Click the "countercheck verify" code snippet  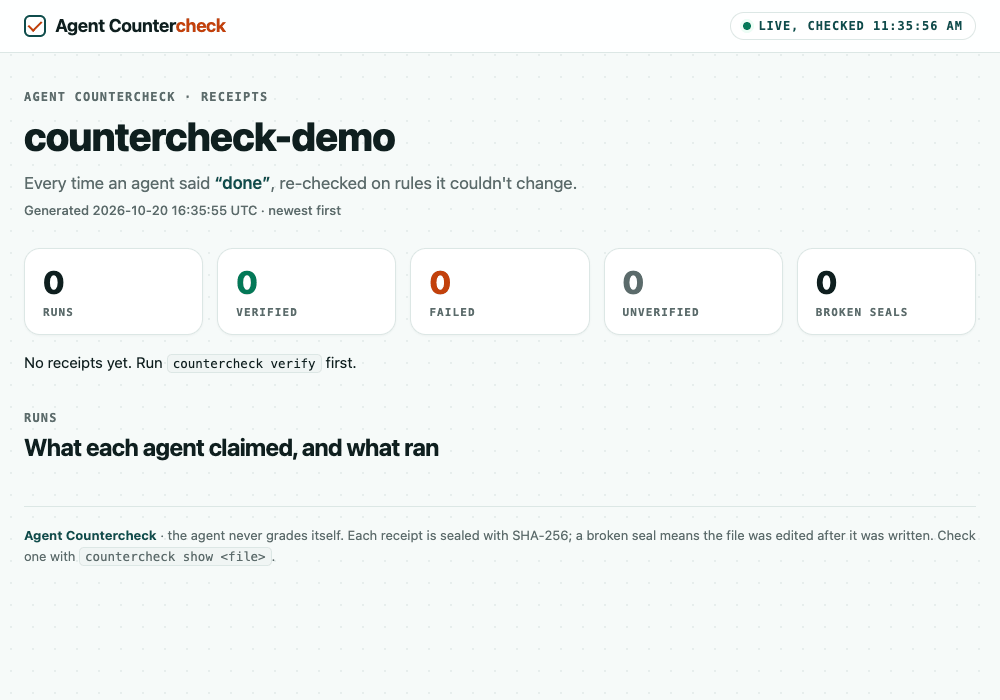tap(244, 363)
